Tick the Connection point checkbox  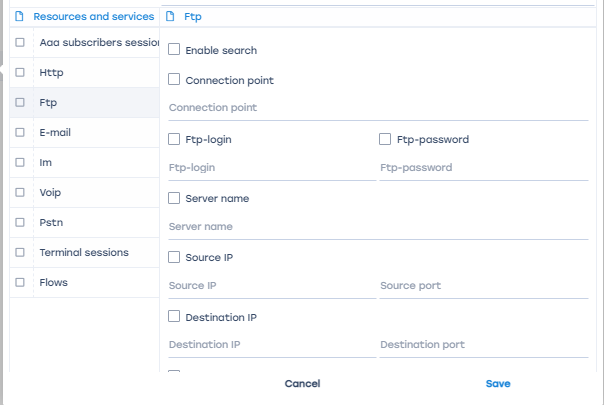pos(175,80)
